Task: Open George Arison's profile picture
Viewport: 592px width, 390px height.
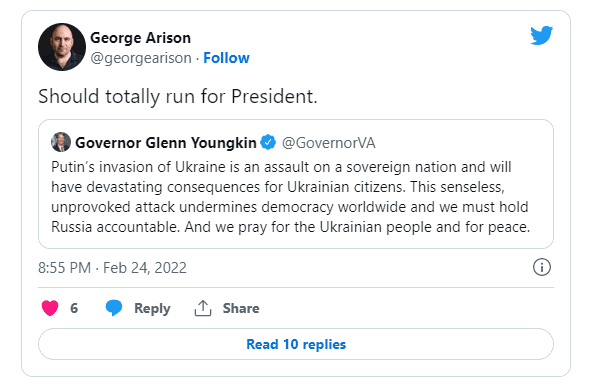Action: click(62, 47)
